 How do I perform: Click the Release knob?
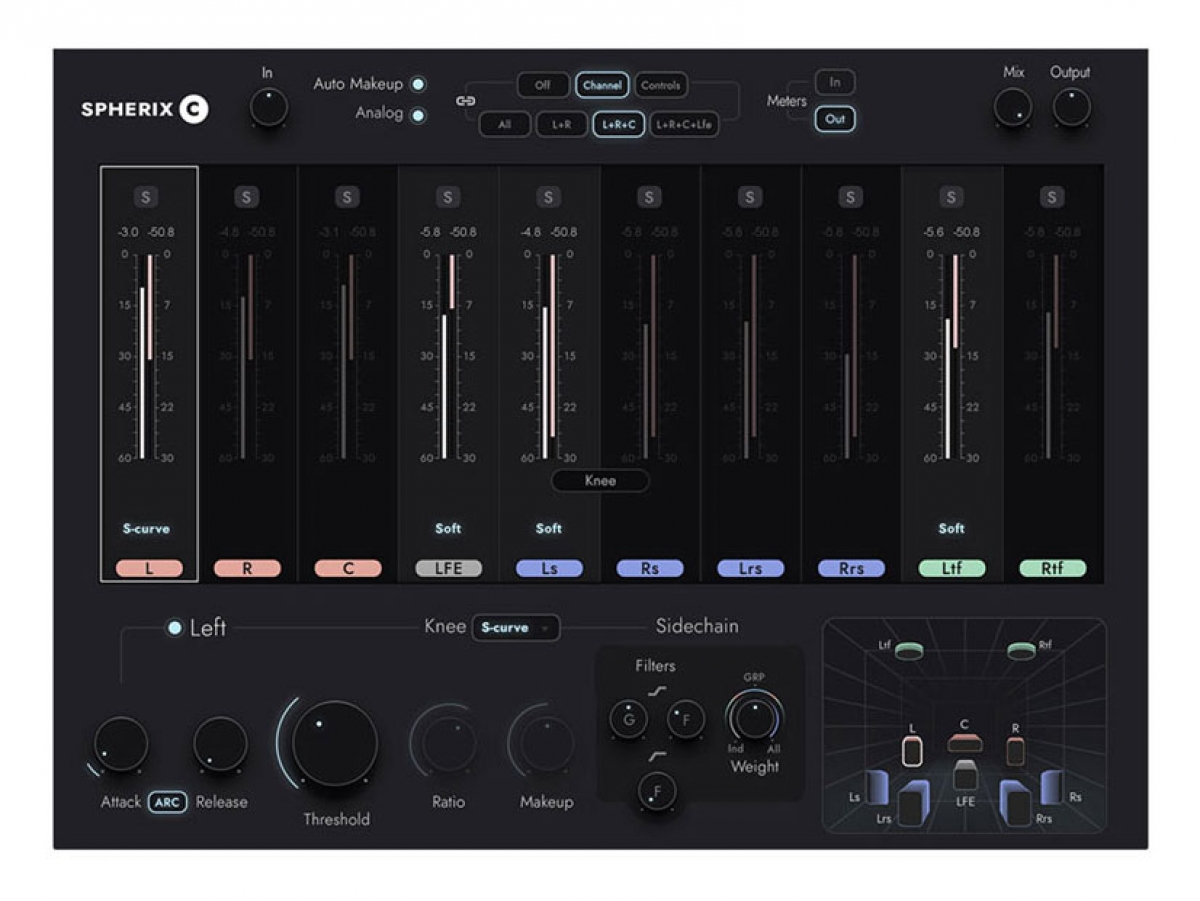tap(220, 744)
